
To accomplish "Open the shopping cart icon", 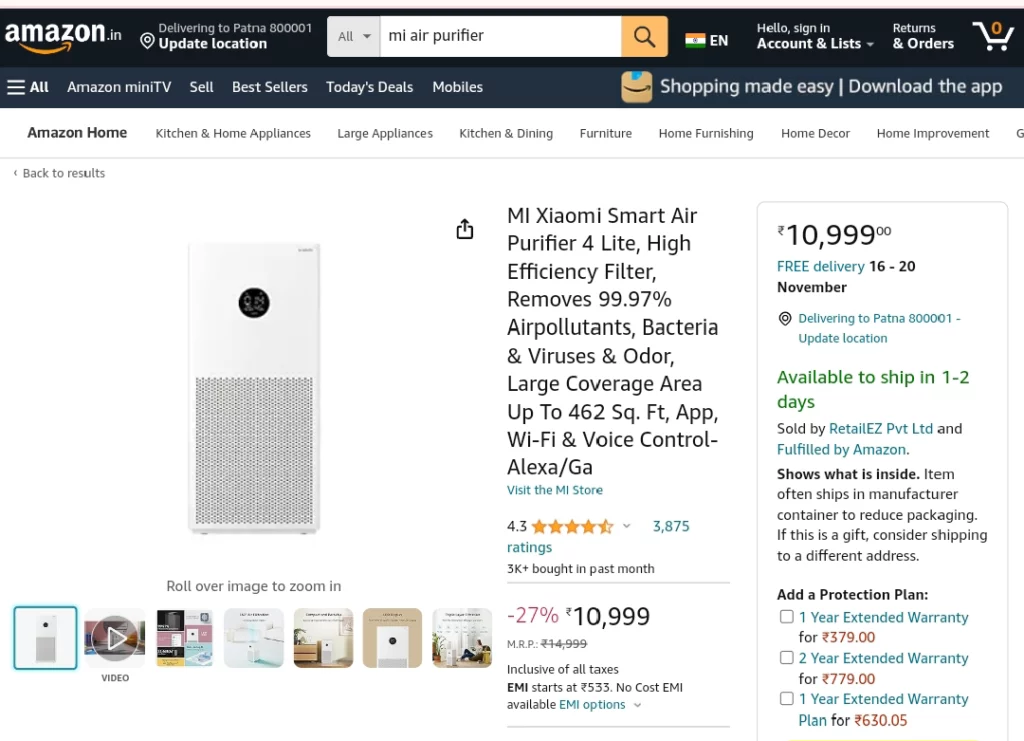I will pyautogui.click(x=993, y=36).
